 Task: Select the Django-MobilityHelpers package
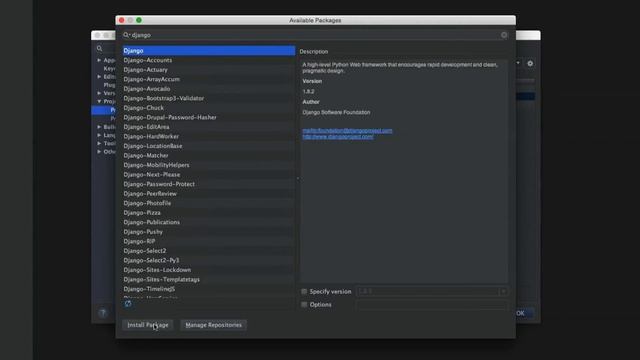pos(209,165)
